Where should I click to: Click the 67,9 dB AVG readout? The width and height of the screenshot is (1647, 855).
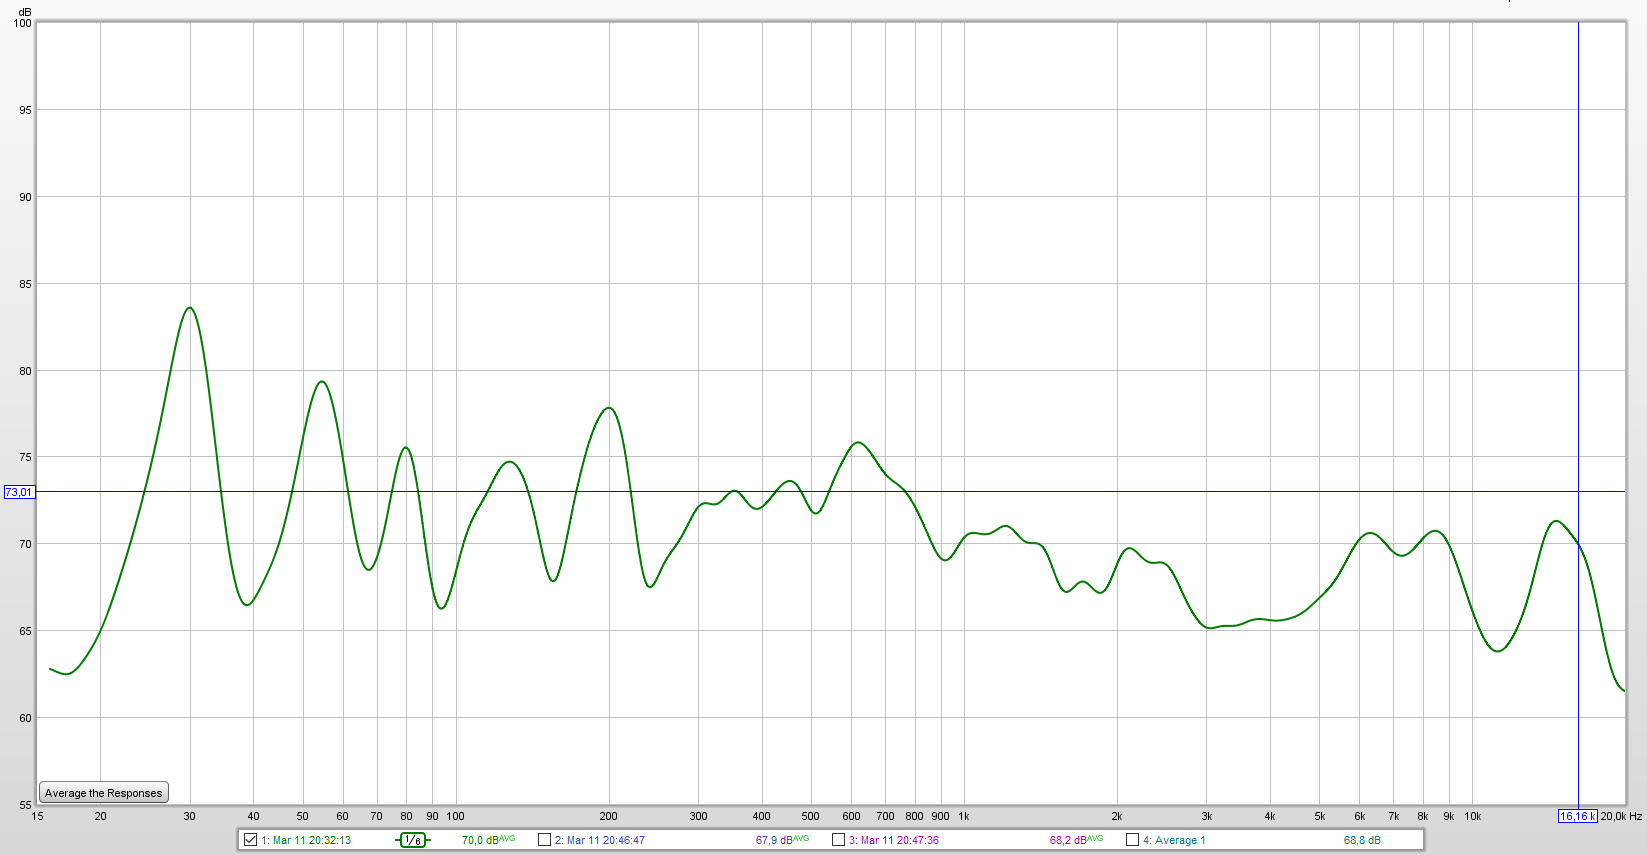(782, 840)
